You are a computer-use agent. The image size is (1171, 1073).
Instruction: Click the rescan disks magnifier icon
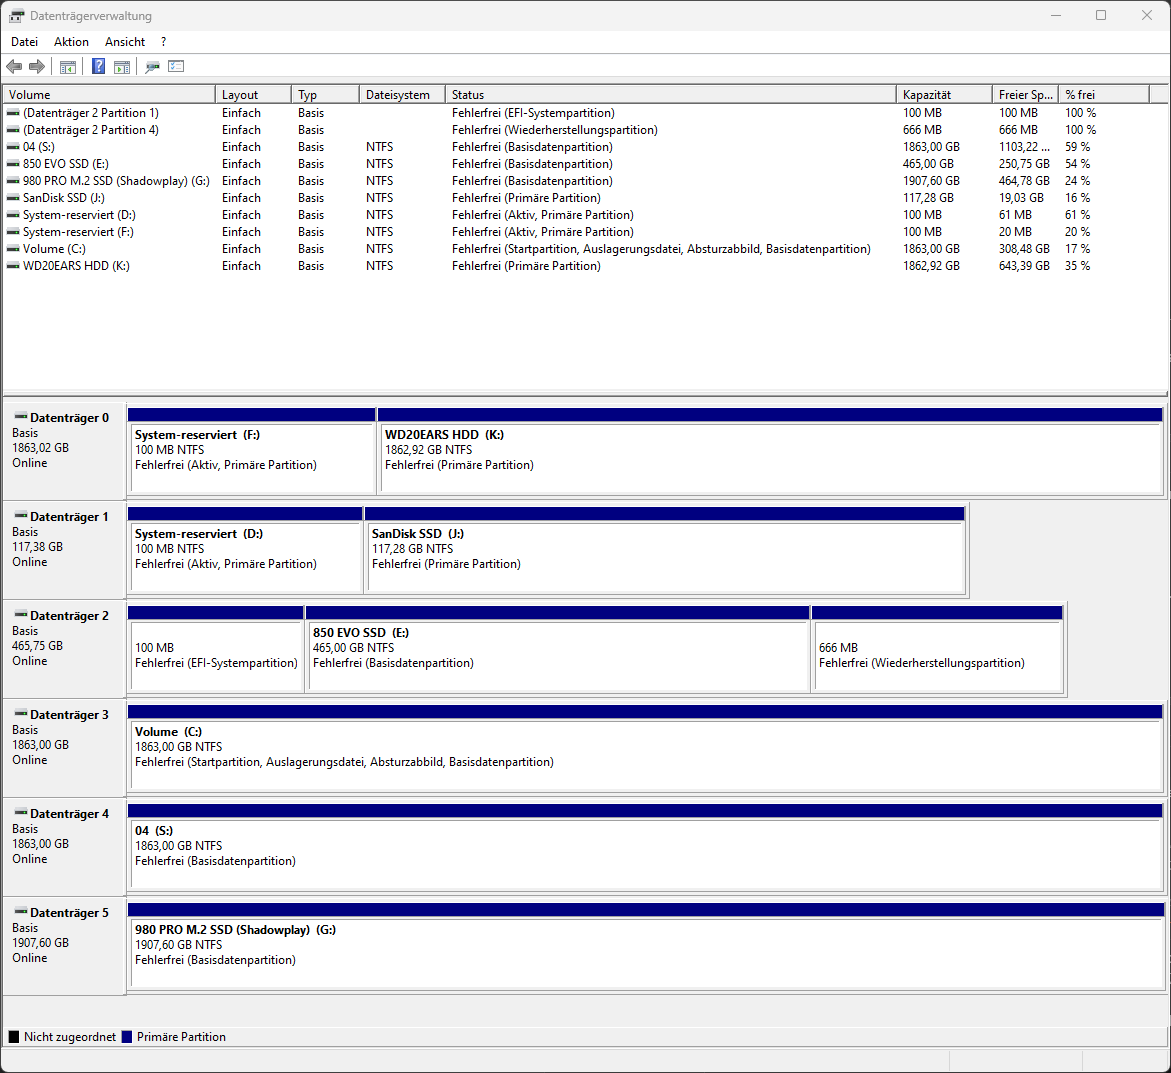tap(152, 67)
